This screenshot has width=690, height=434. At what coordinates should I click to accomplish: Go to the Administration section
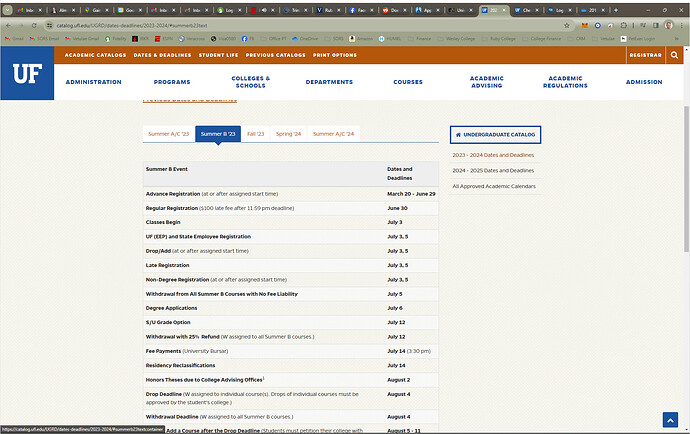point(93,82)
